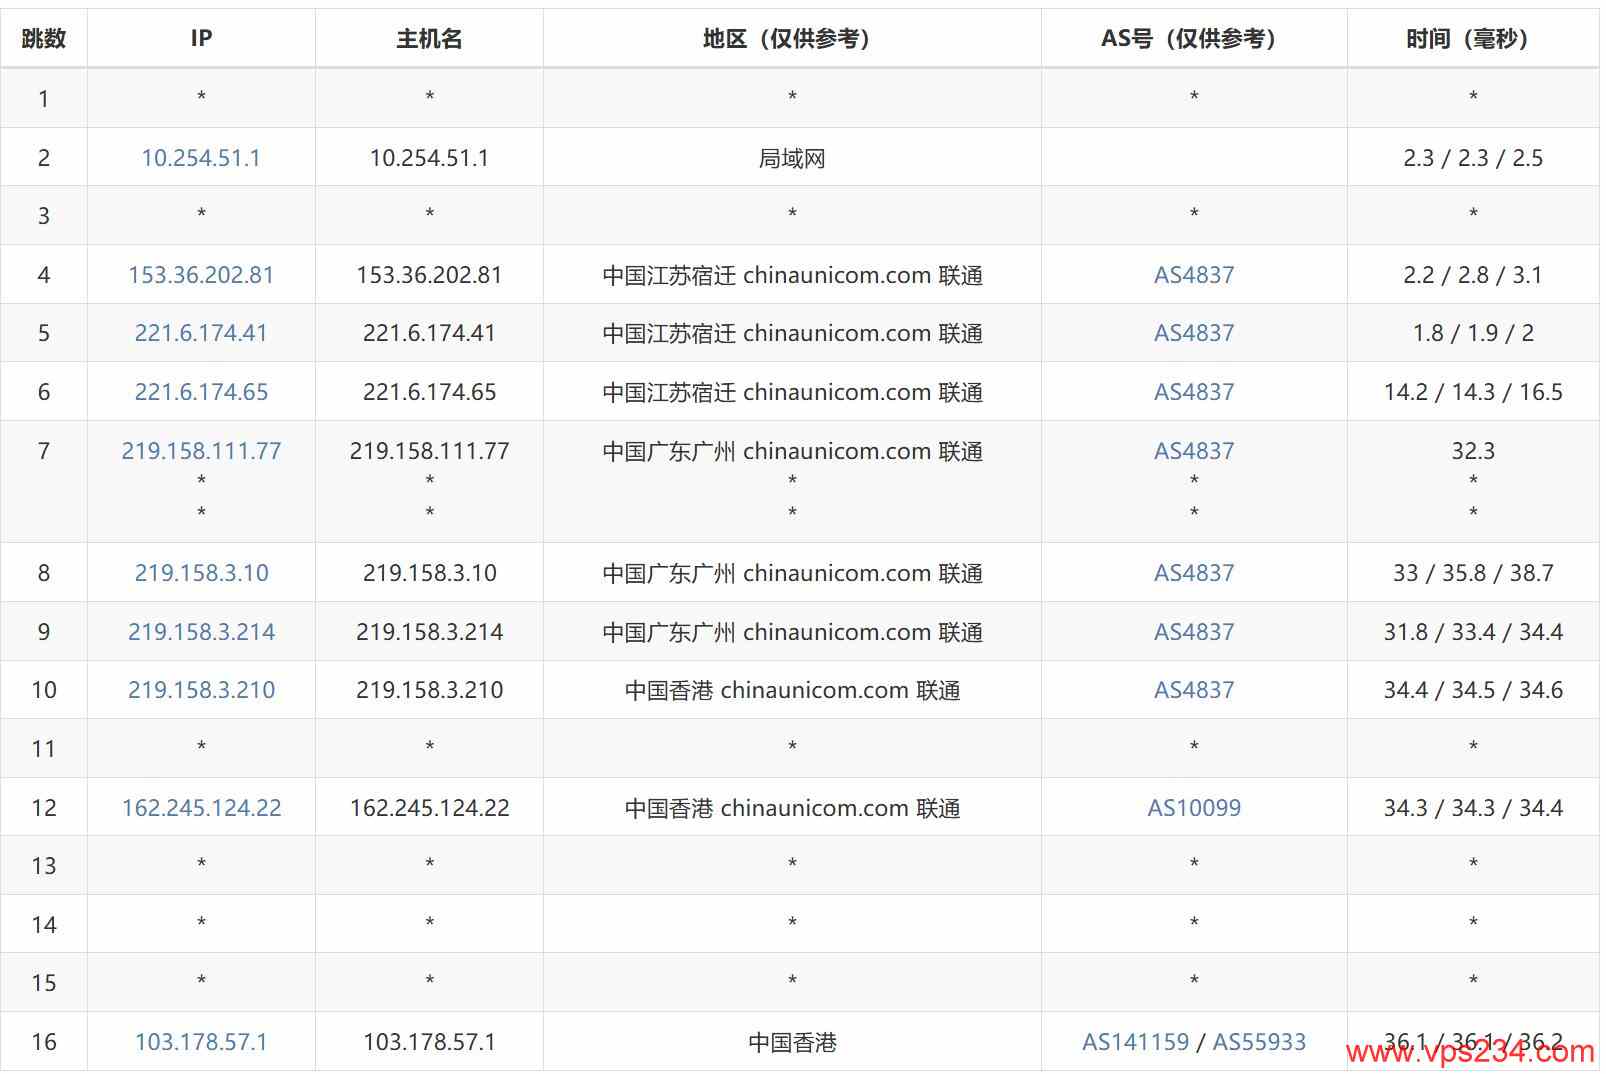Open IP link 10.254.51.1

(201, 158)
